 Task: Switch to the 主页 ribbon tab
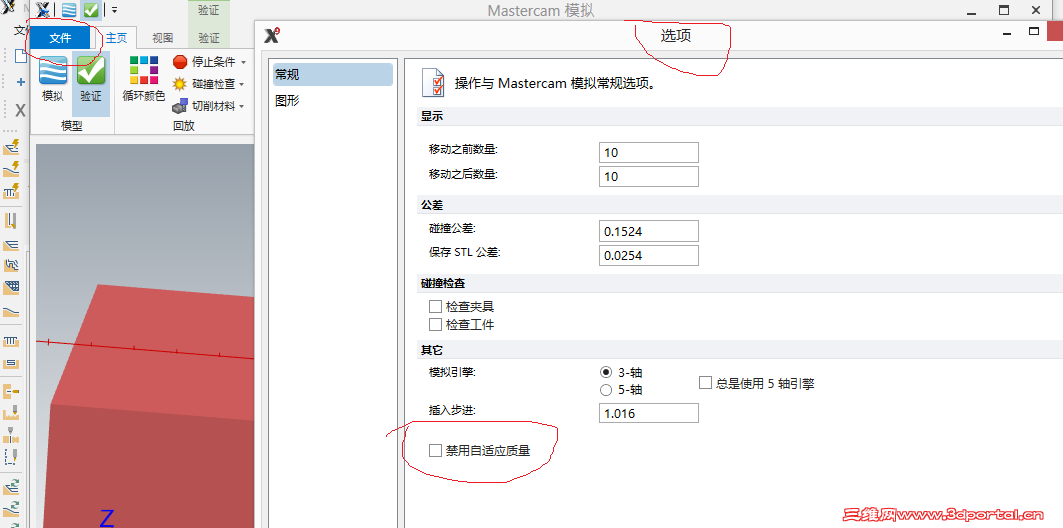click(116, 38)
